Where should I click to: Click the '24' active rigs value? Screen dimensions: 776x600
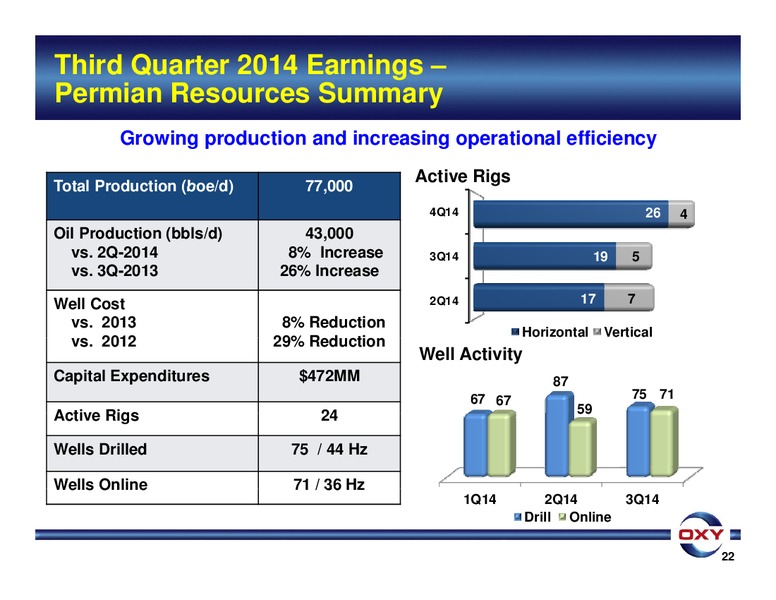pyautogui.click(x=329, y=415)
